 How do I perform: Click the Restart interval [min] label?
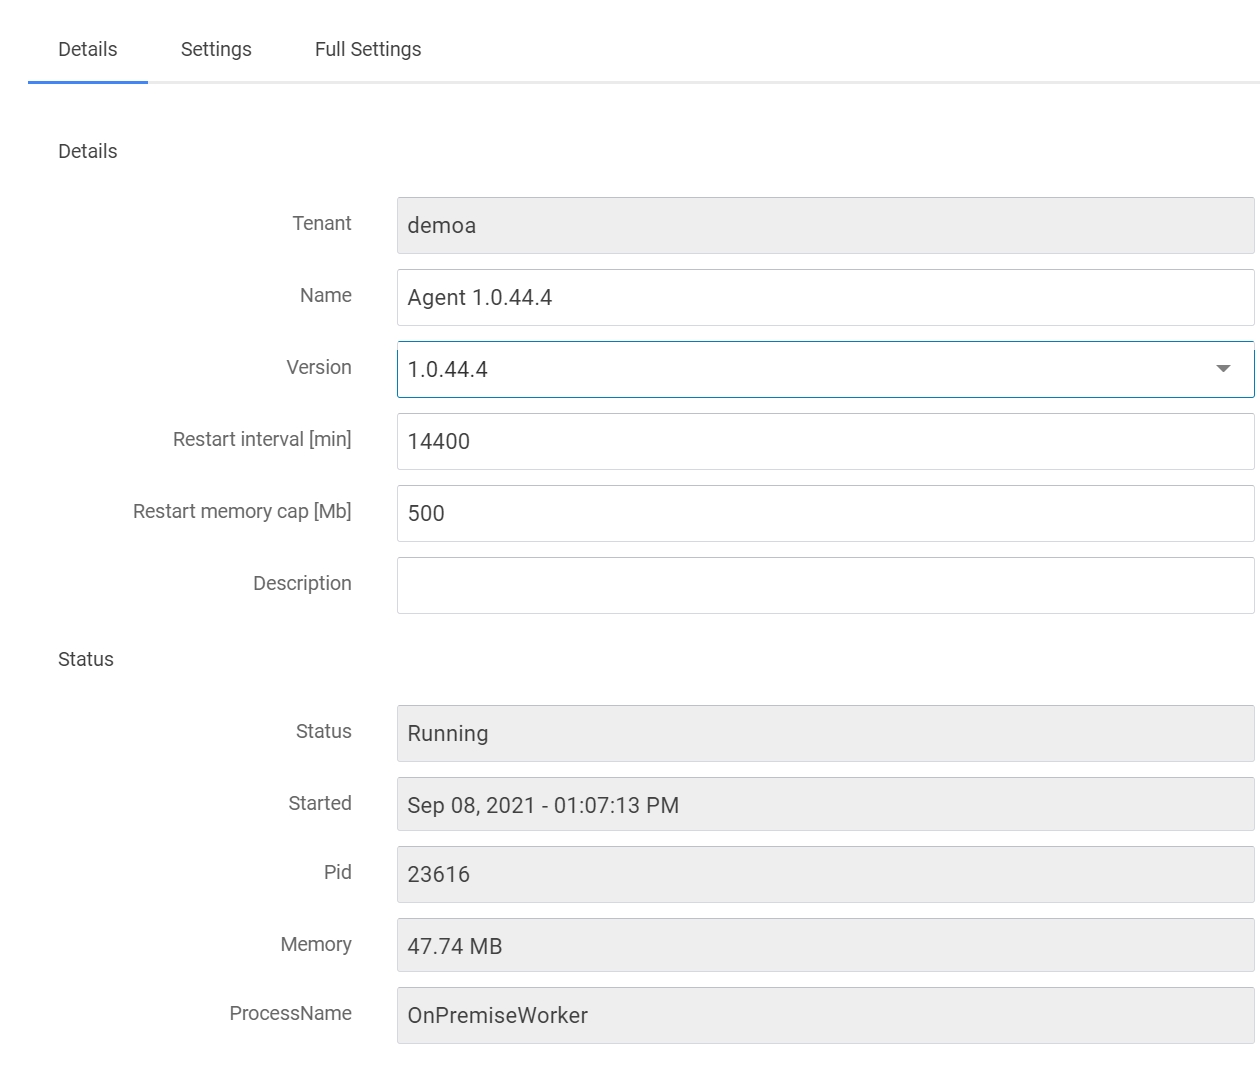click(262, 439)
